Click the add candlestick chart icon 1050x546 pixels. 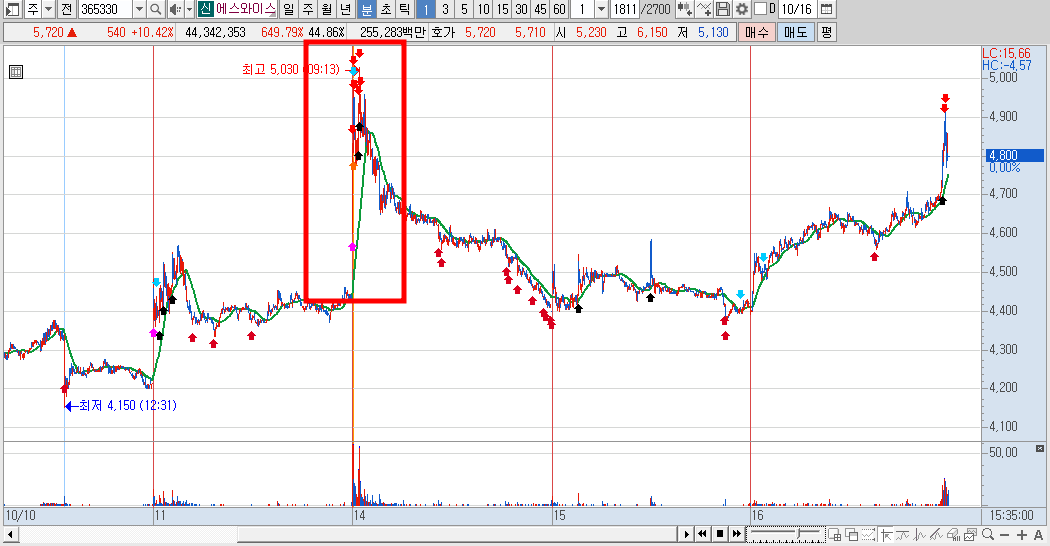click(x=684, y=9)
